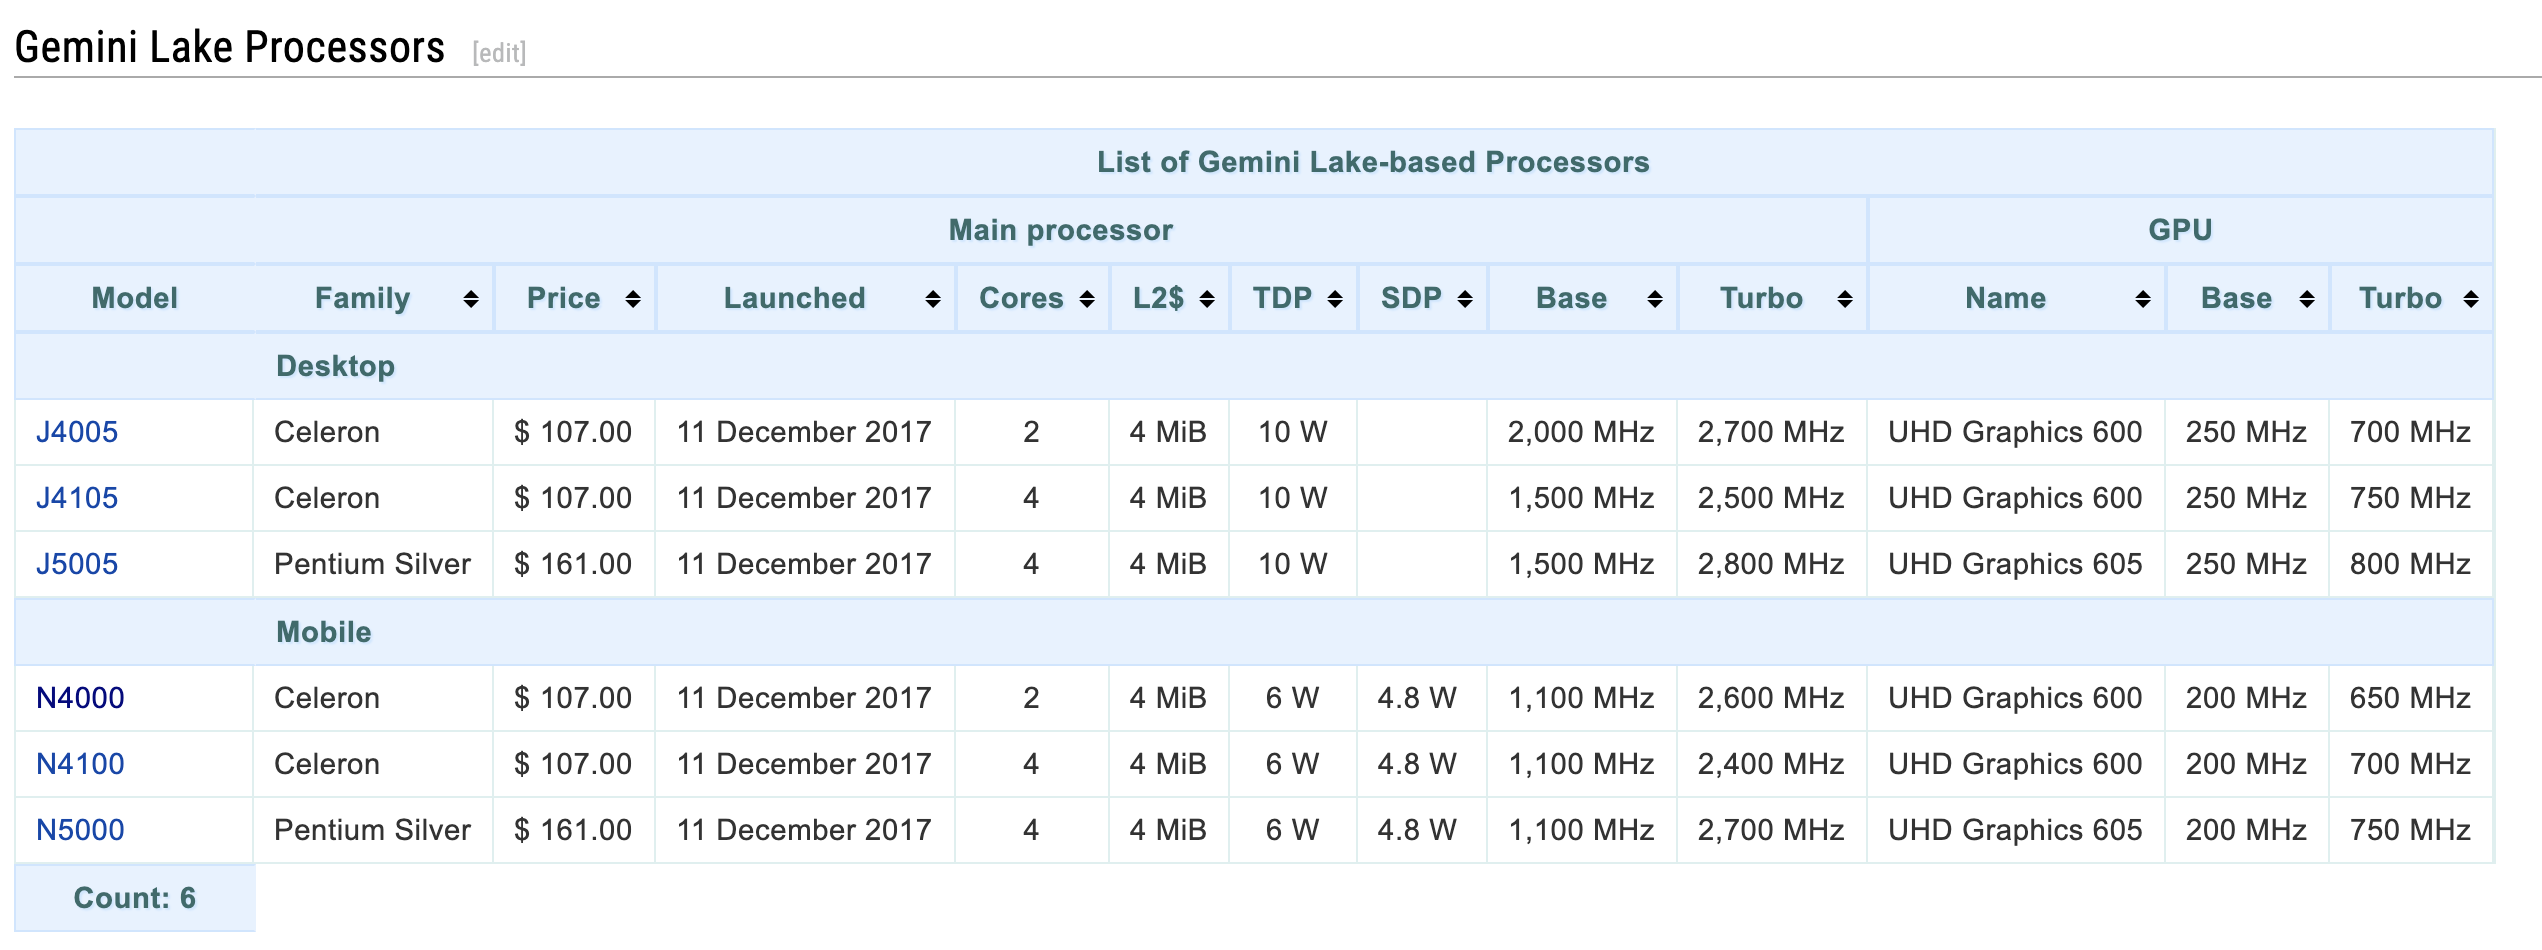2542x950 pixels.
Task: Click the "10 W" TDP cell for J4105
Action: click(1292, 498)
